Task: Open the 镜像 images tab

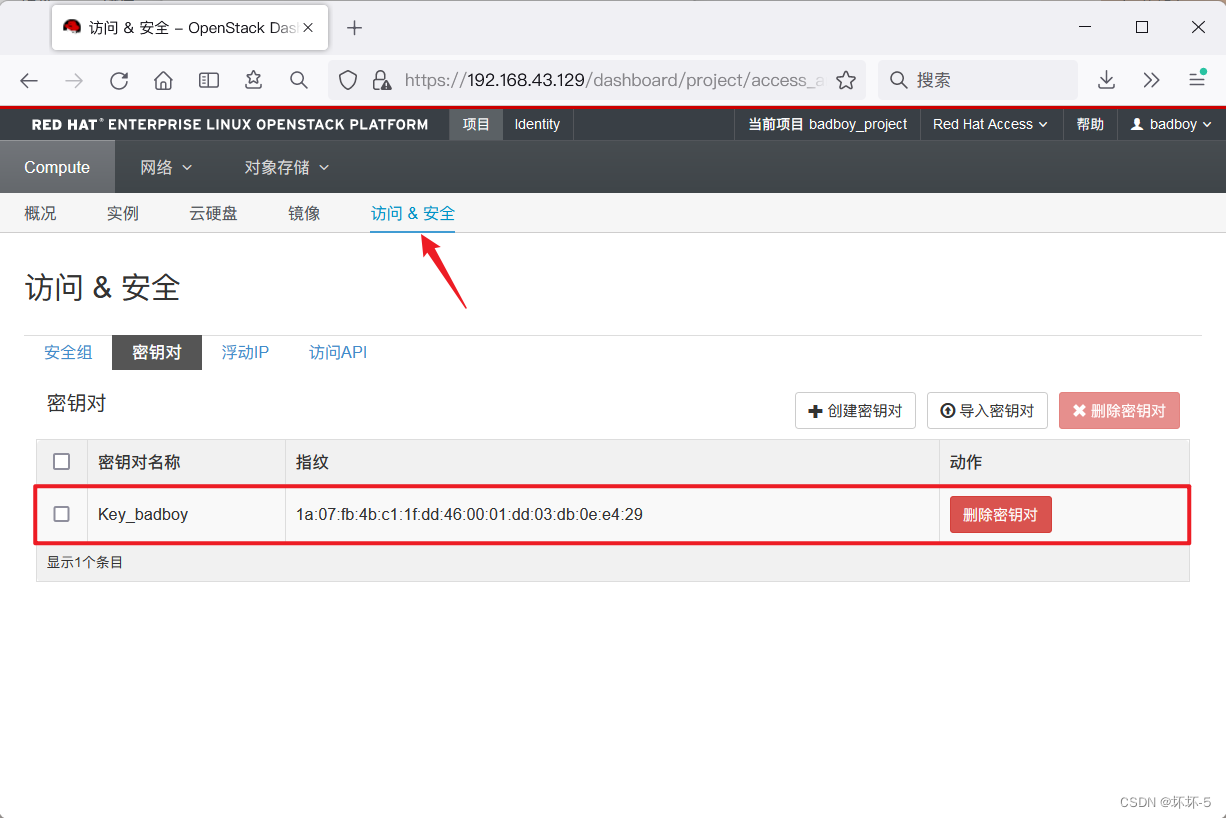Action: (x=304, y=213)
